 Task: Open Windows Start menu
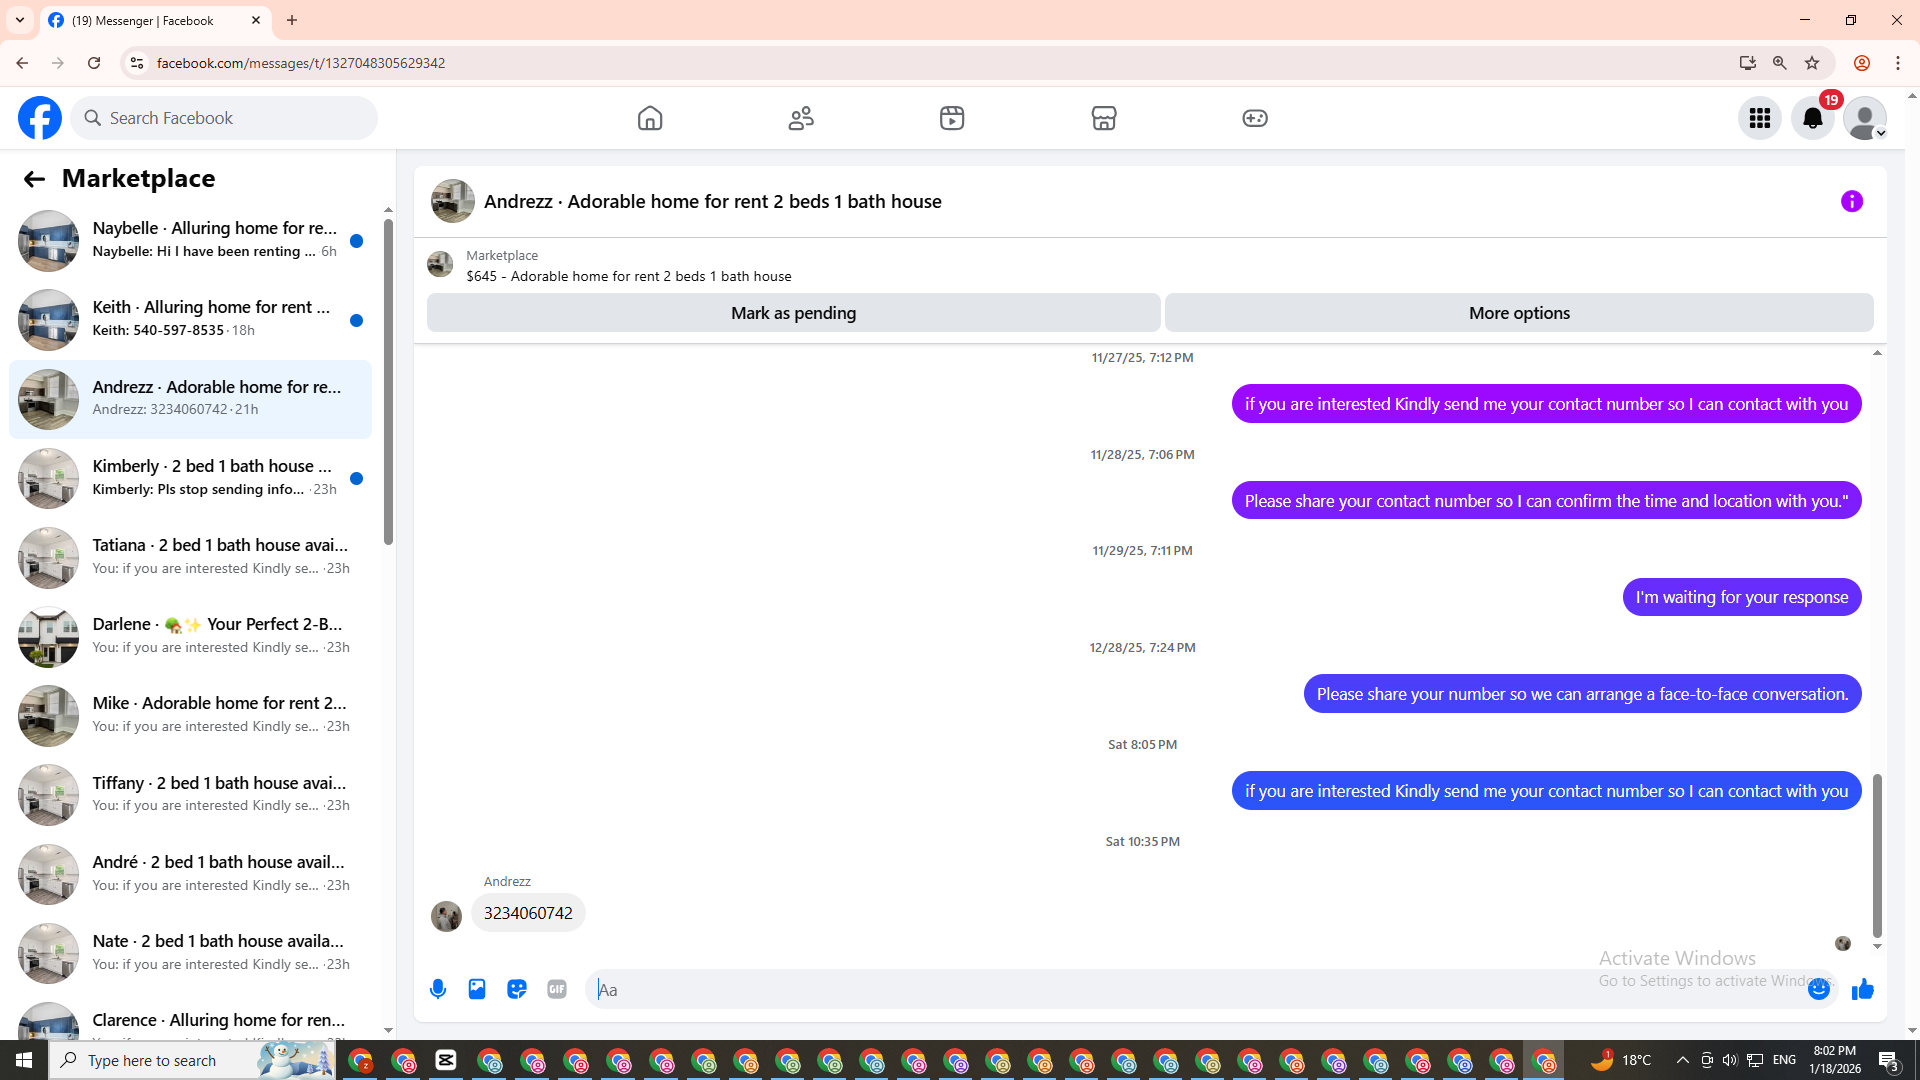24,1060
